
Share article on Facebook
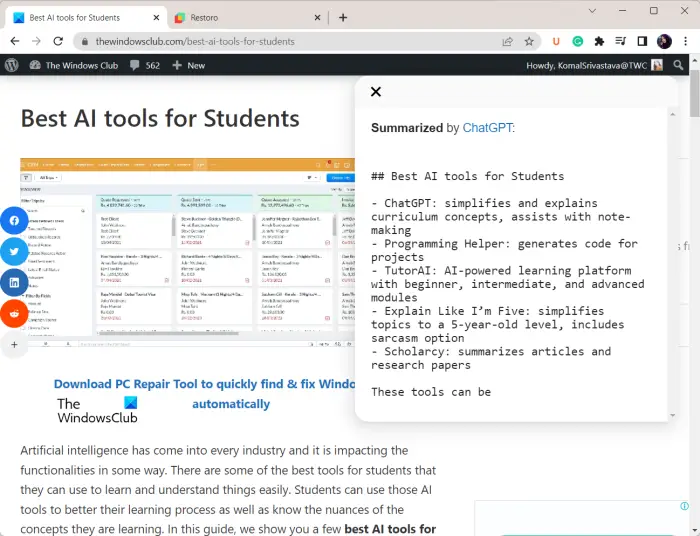[14, 220]
